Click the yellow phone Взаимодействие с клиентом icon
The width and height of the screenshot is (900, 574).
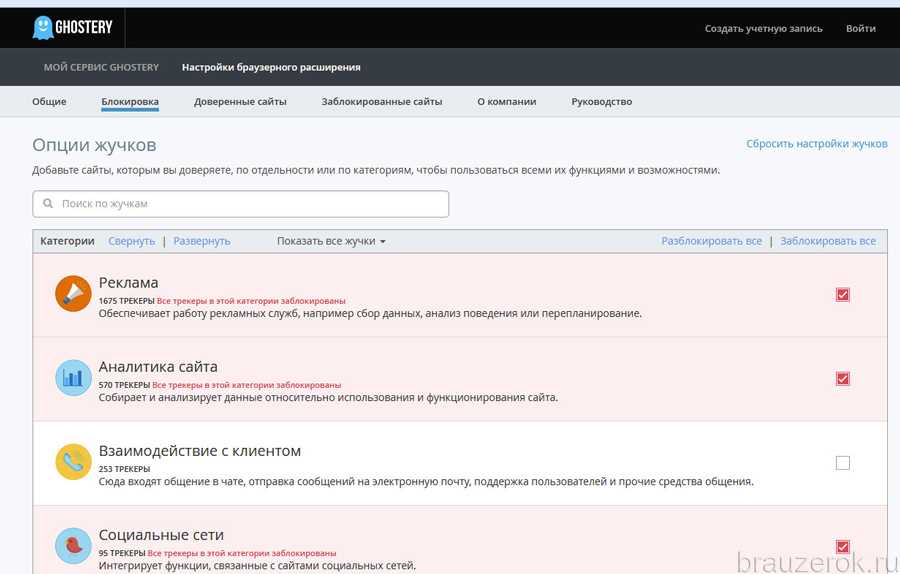click(x=73, y=461)
